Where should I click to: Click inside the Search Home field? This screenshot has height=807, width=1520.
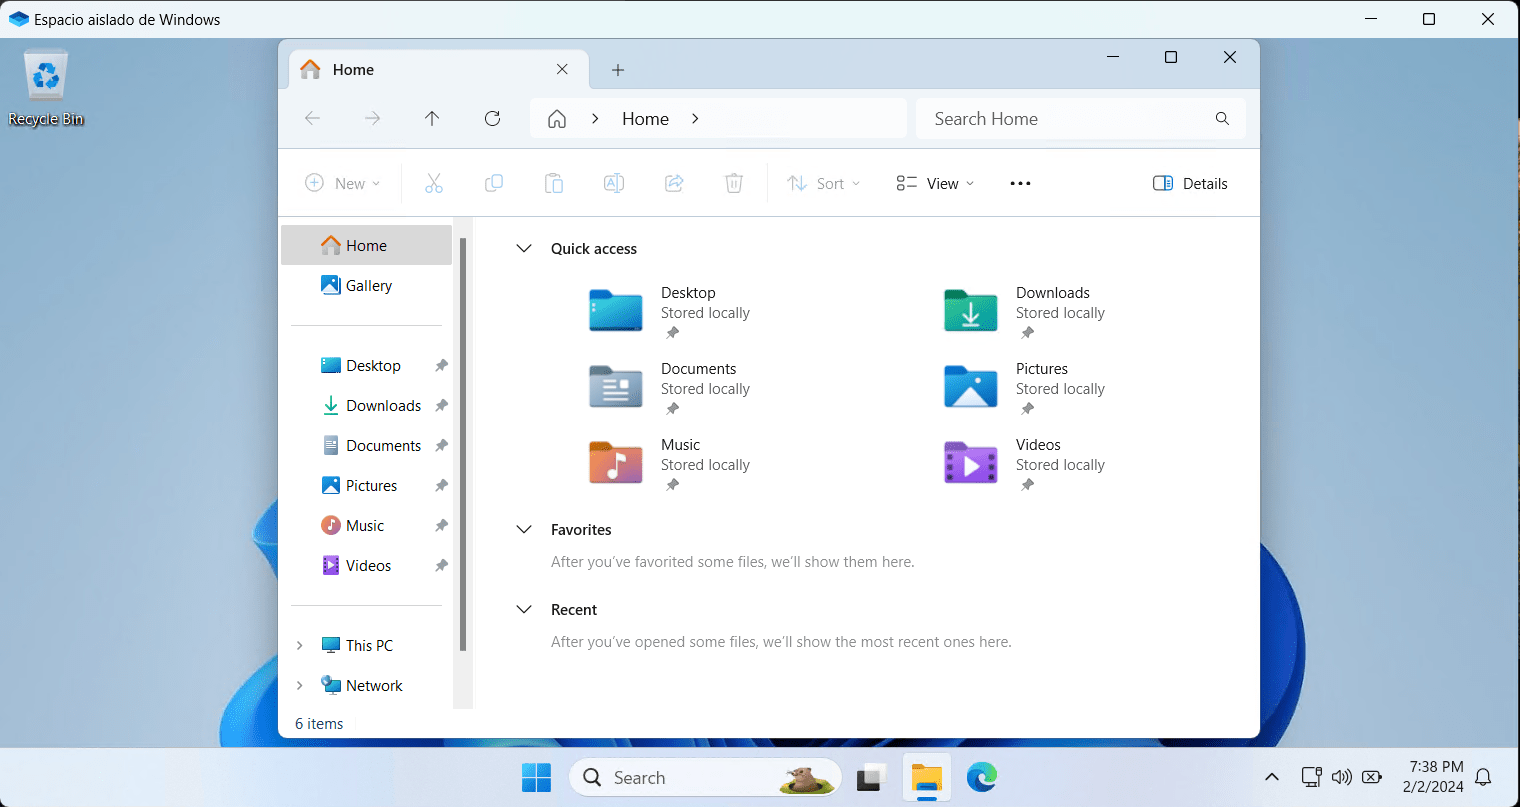1060,118
